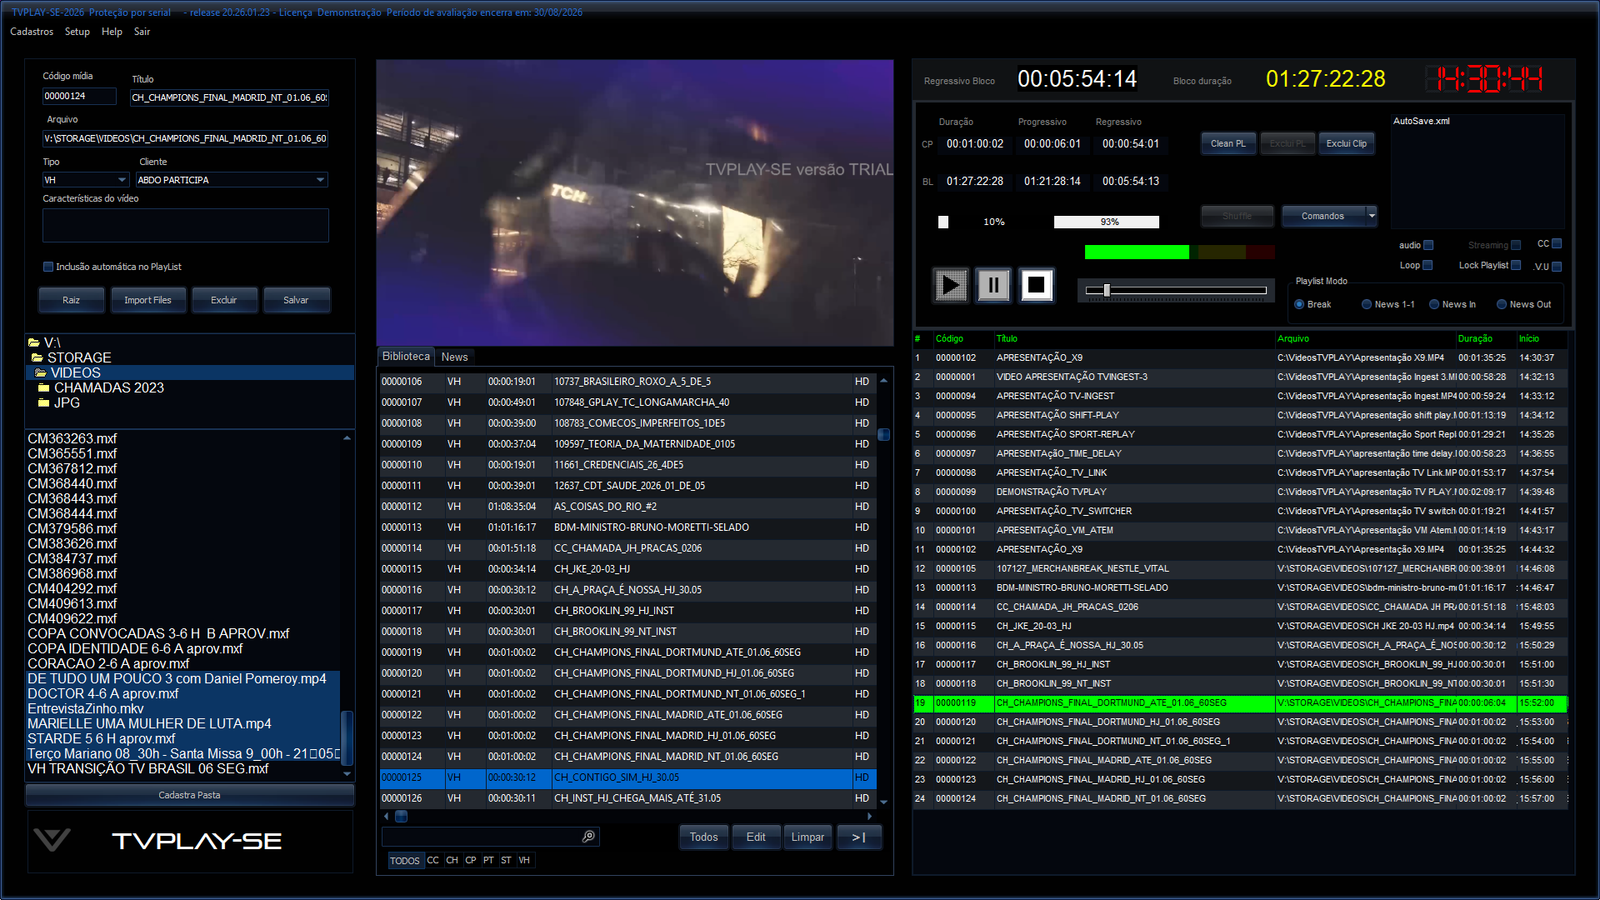Click the 93% progress bar

coord(1107,222)
